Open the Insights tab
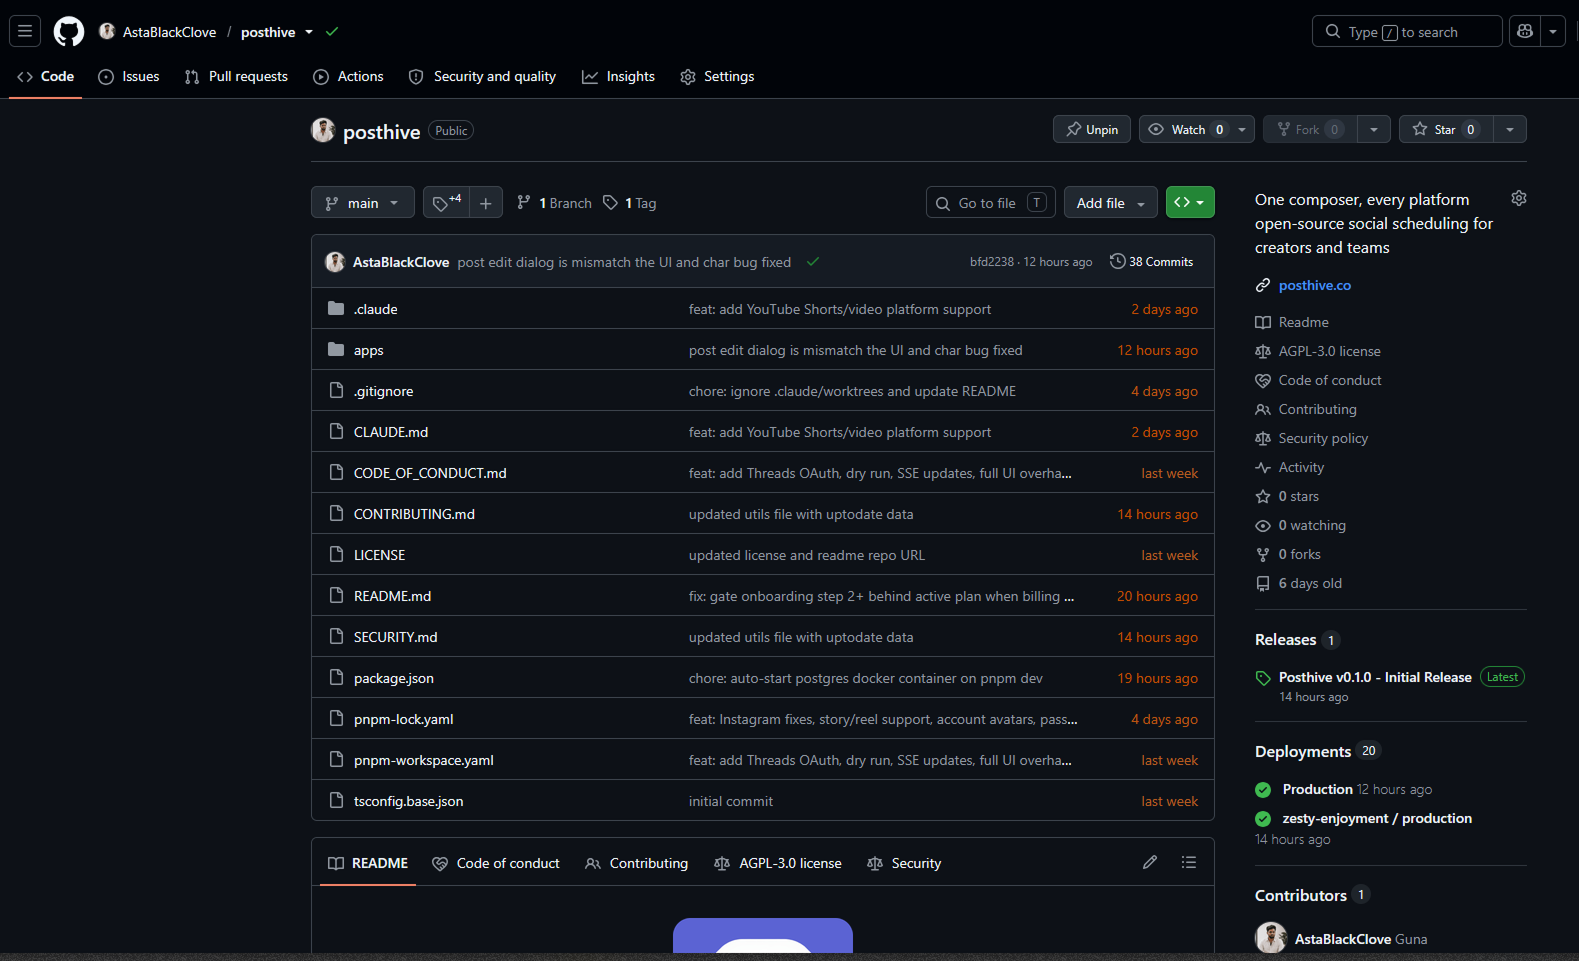 [x=618, y=76]
